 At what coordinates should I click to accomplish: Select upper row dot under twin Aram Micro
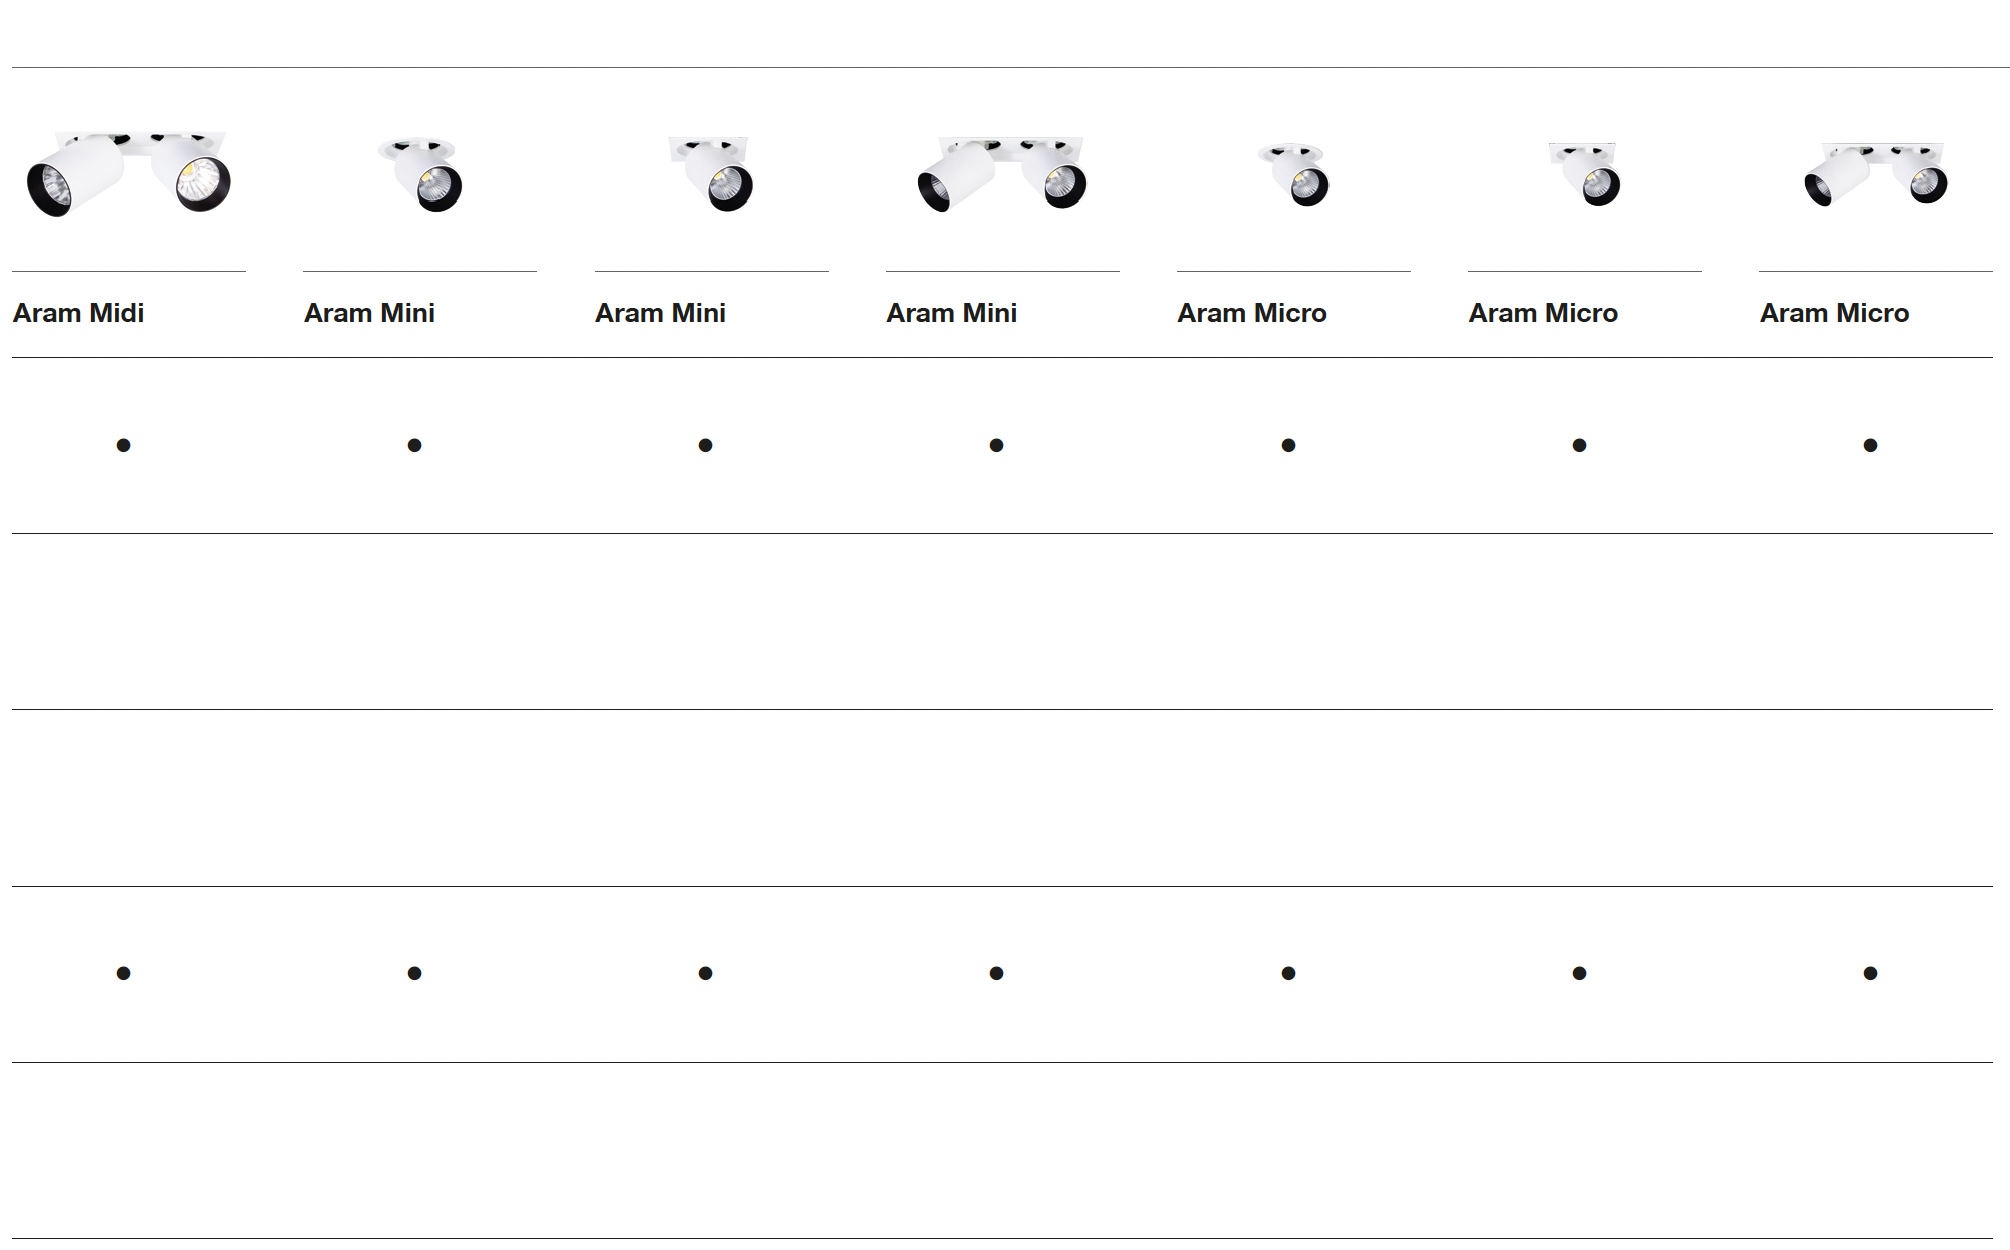point(1870,445)
